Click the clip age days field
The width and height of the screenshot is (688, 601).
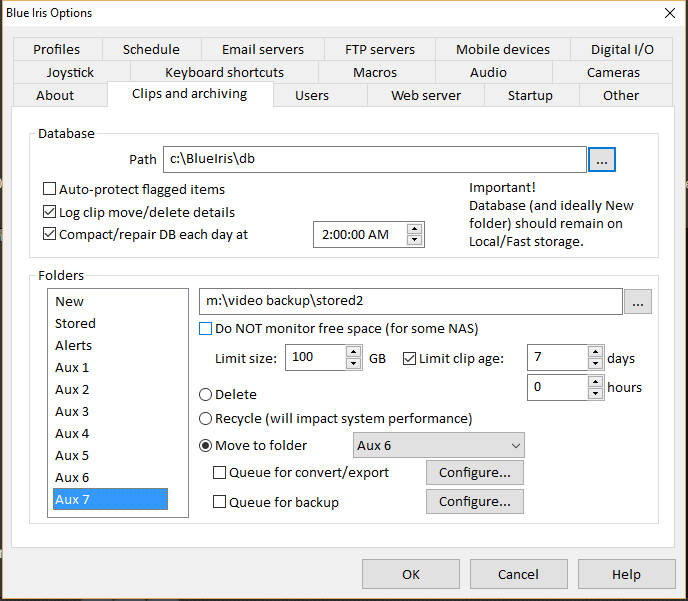tap(557, 358)
